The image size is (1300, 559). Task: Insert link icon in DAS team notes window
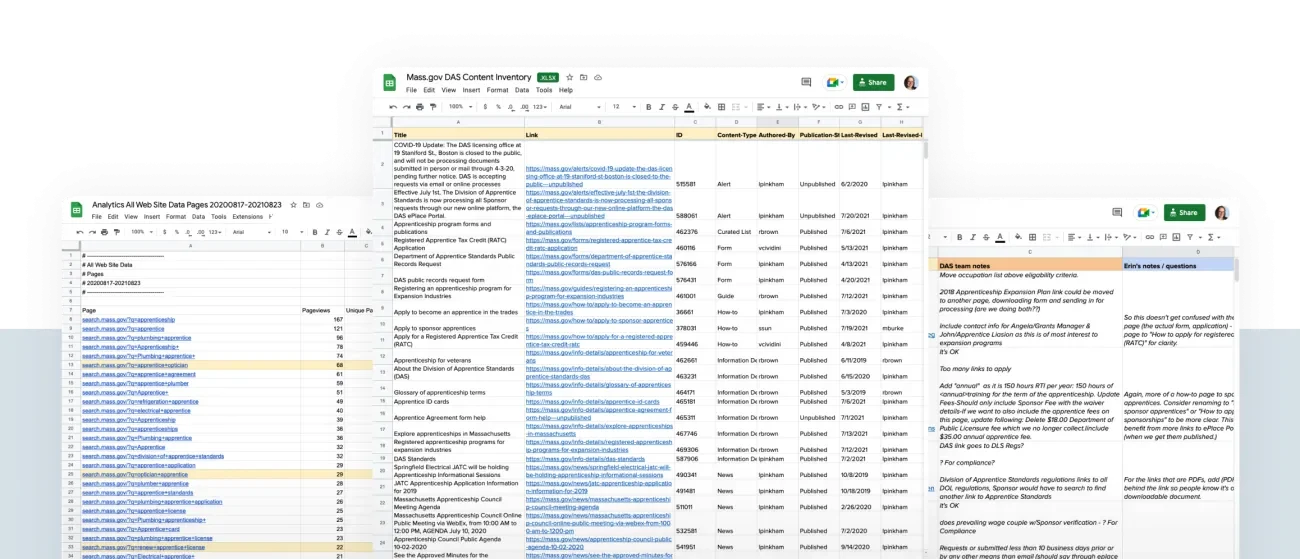[x=1150, y=237]
